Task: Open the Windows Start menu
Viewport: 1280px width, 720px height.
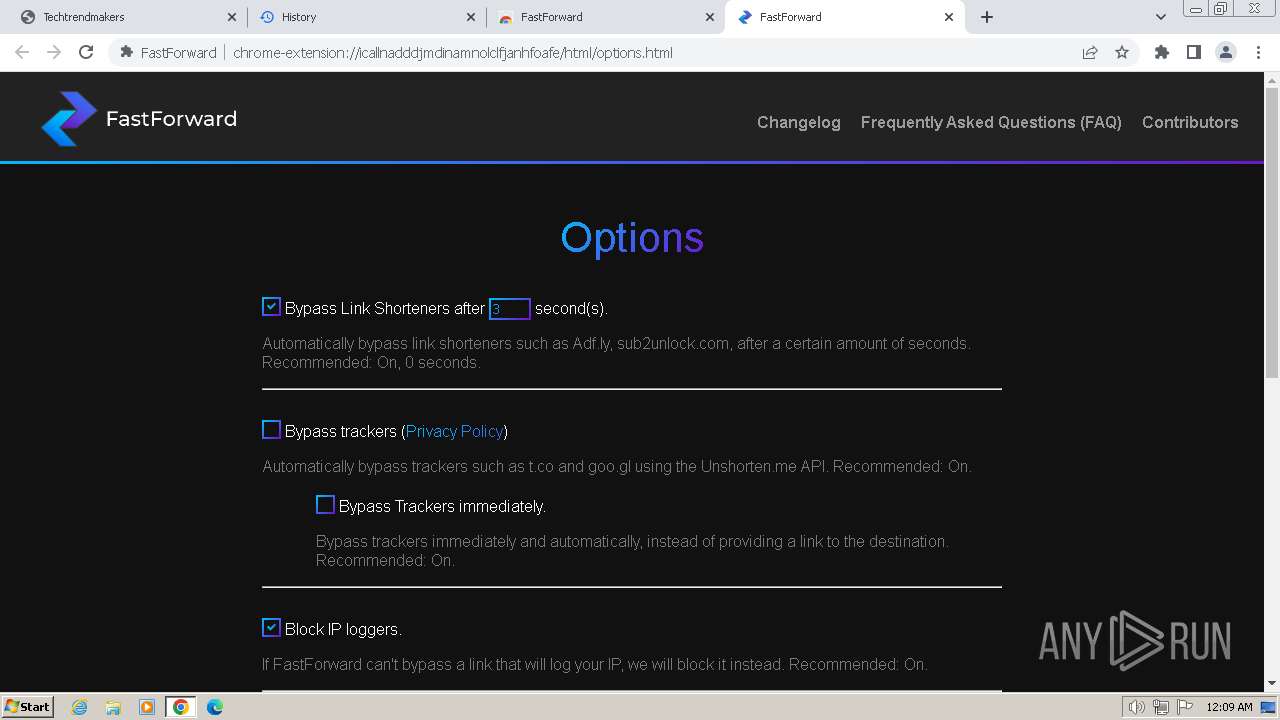Action: coord(27,706)
